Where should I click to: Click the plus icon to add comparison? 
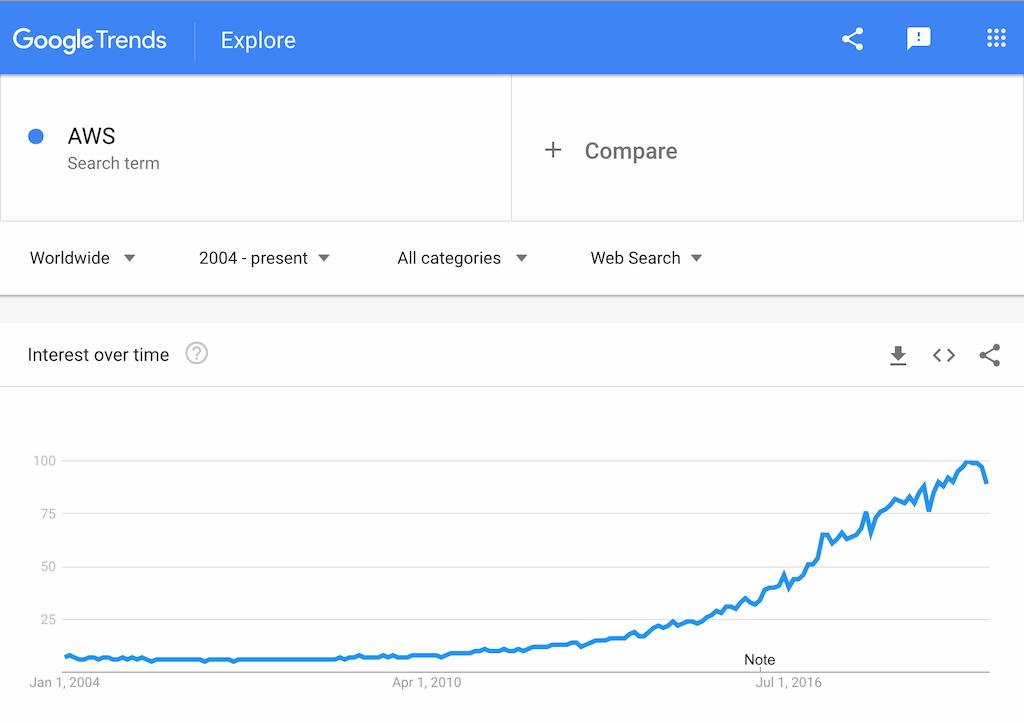point(553,150)
